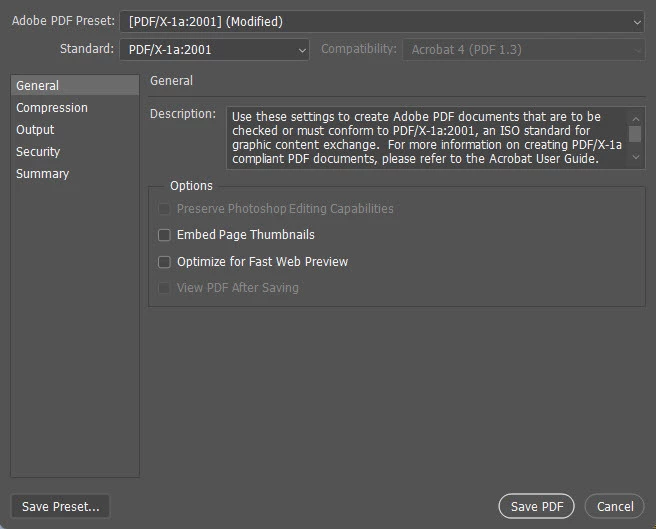656x529 pixels.
Task: Open the Security category
Action: (x=75, y=152)
